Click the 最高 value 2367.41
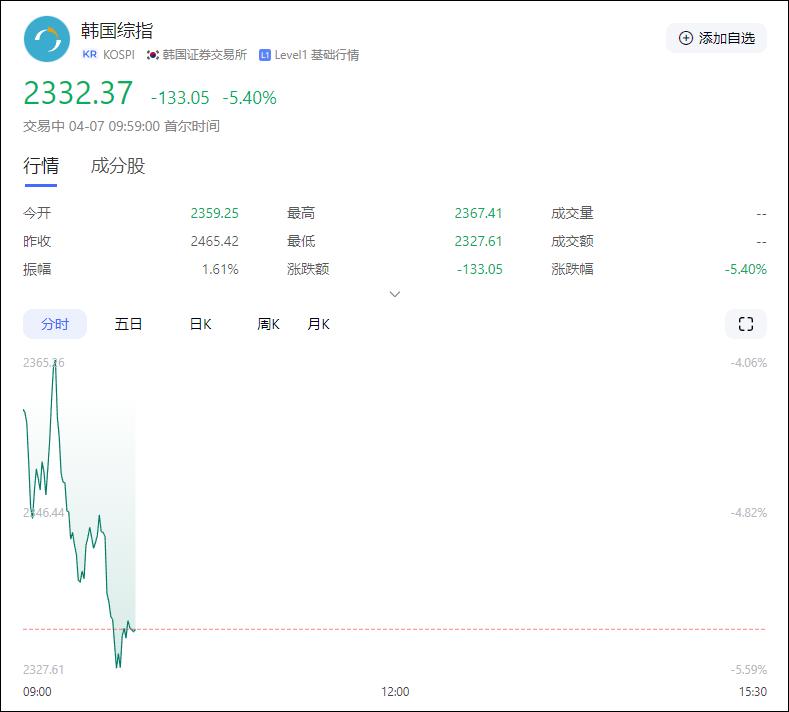This screenshot has height=712, width=789. click(478, 213)
